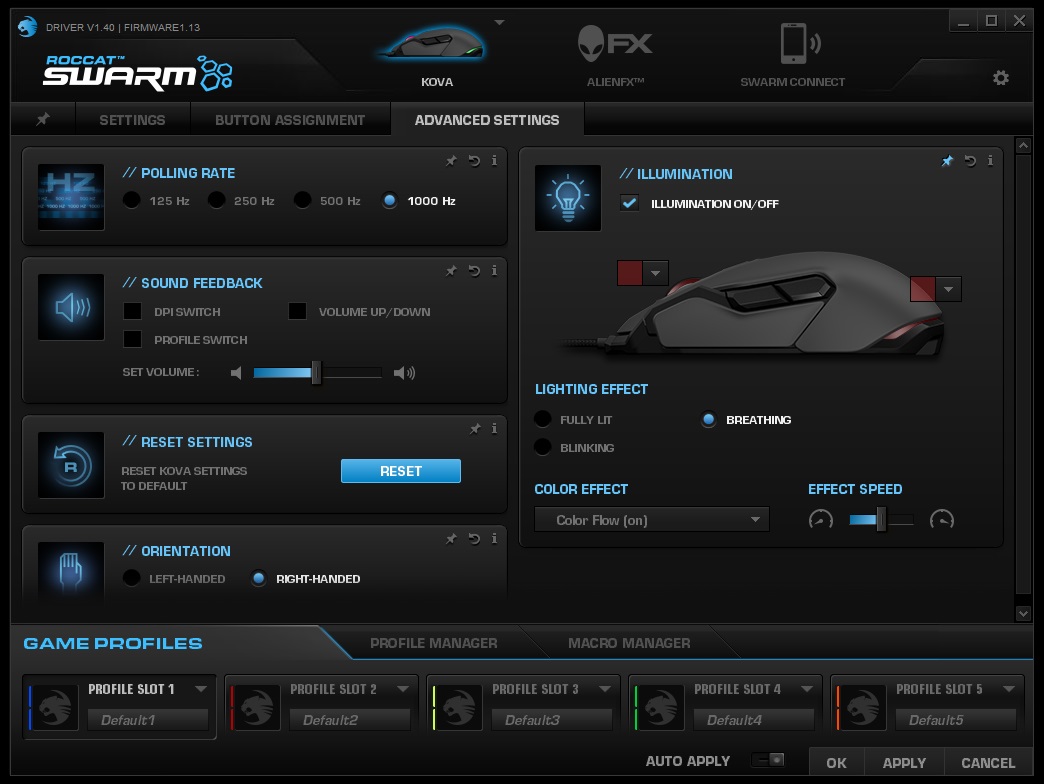The image size is (1044, 784).
Task: Show Polling Rate info icon
Action: pyautogui.click(x=494, y=160)
